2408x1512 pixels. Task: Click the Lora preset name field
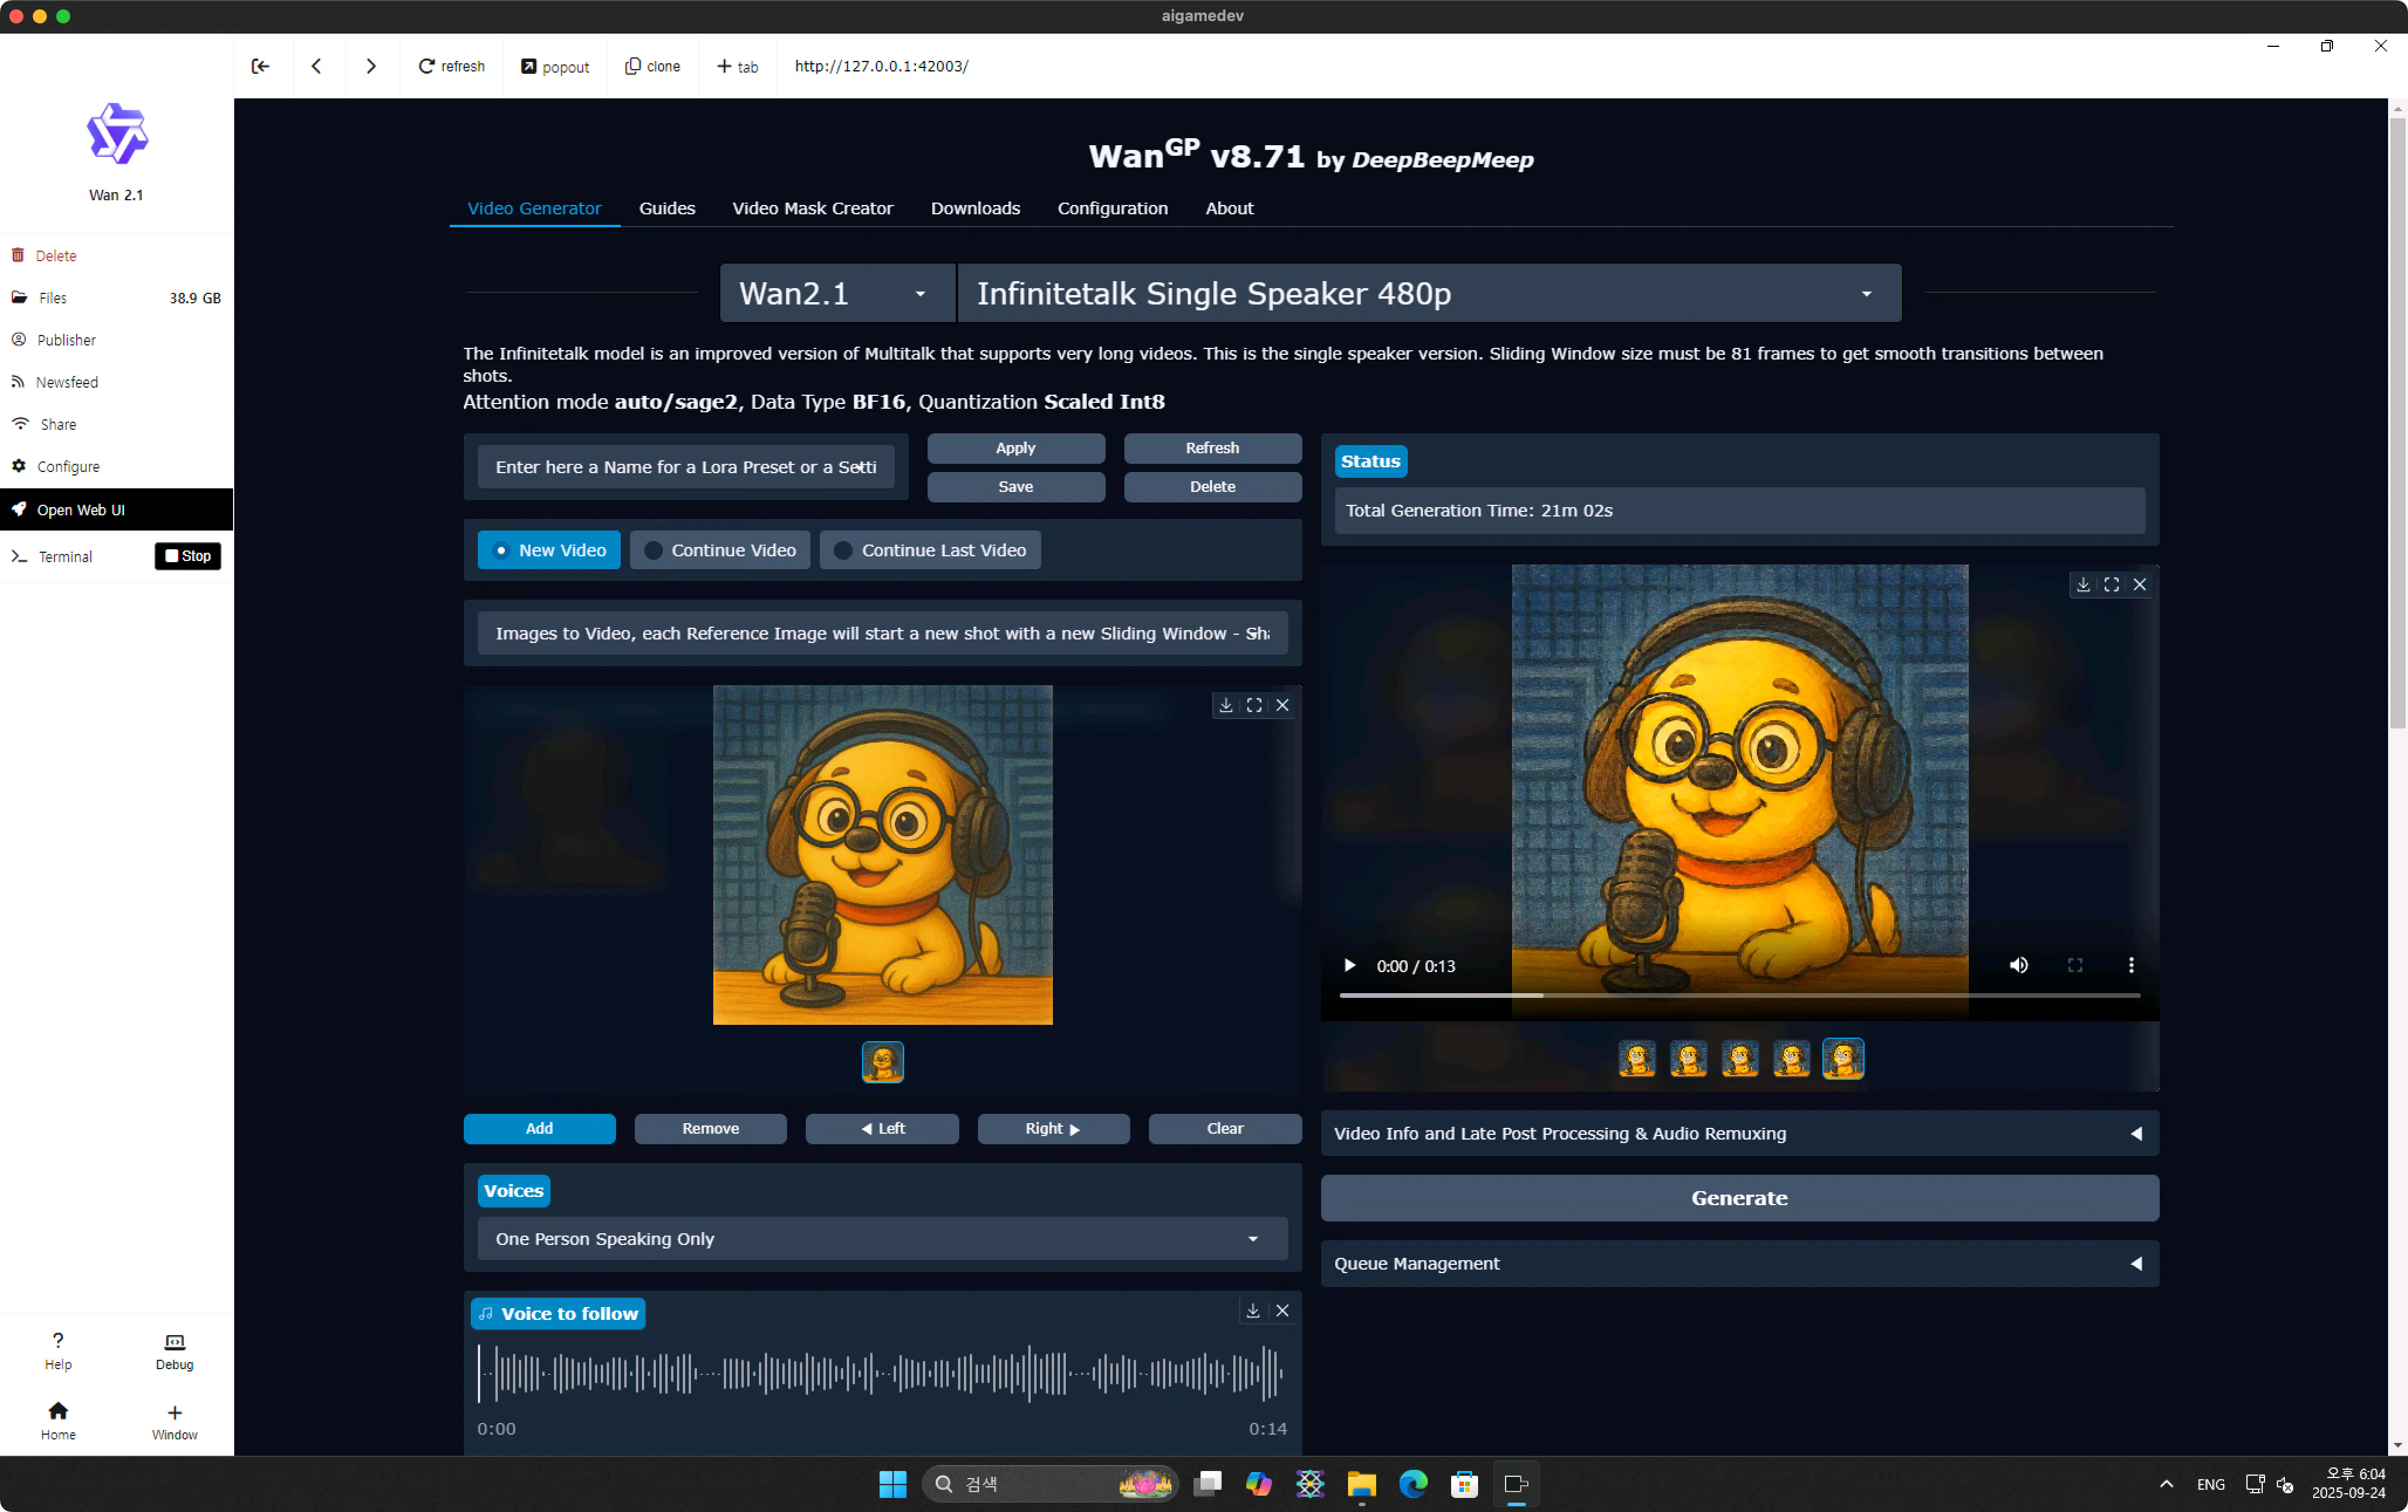tap(685, 467)
